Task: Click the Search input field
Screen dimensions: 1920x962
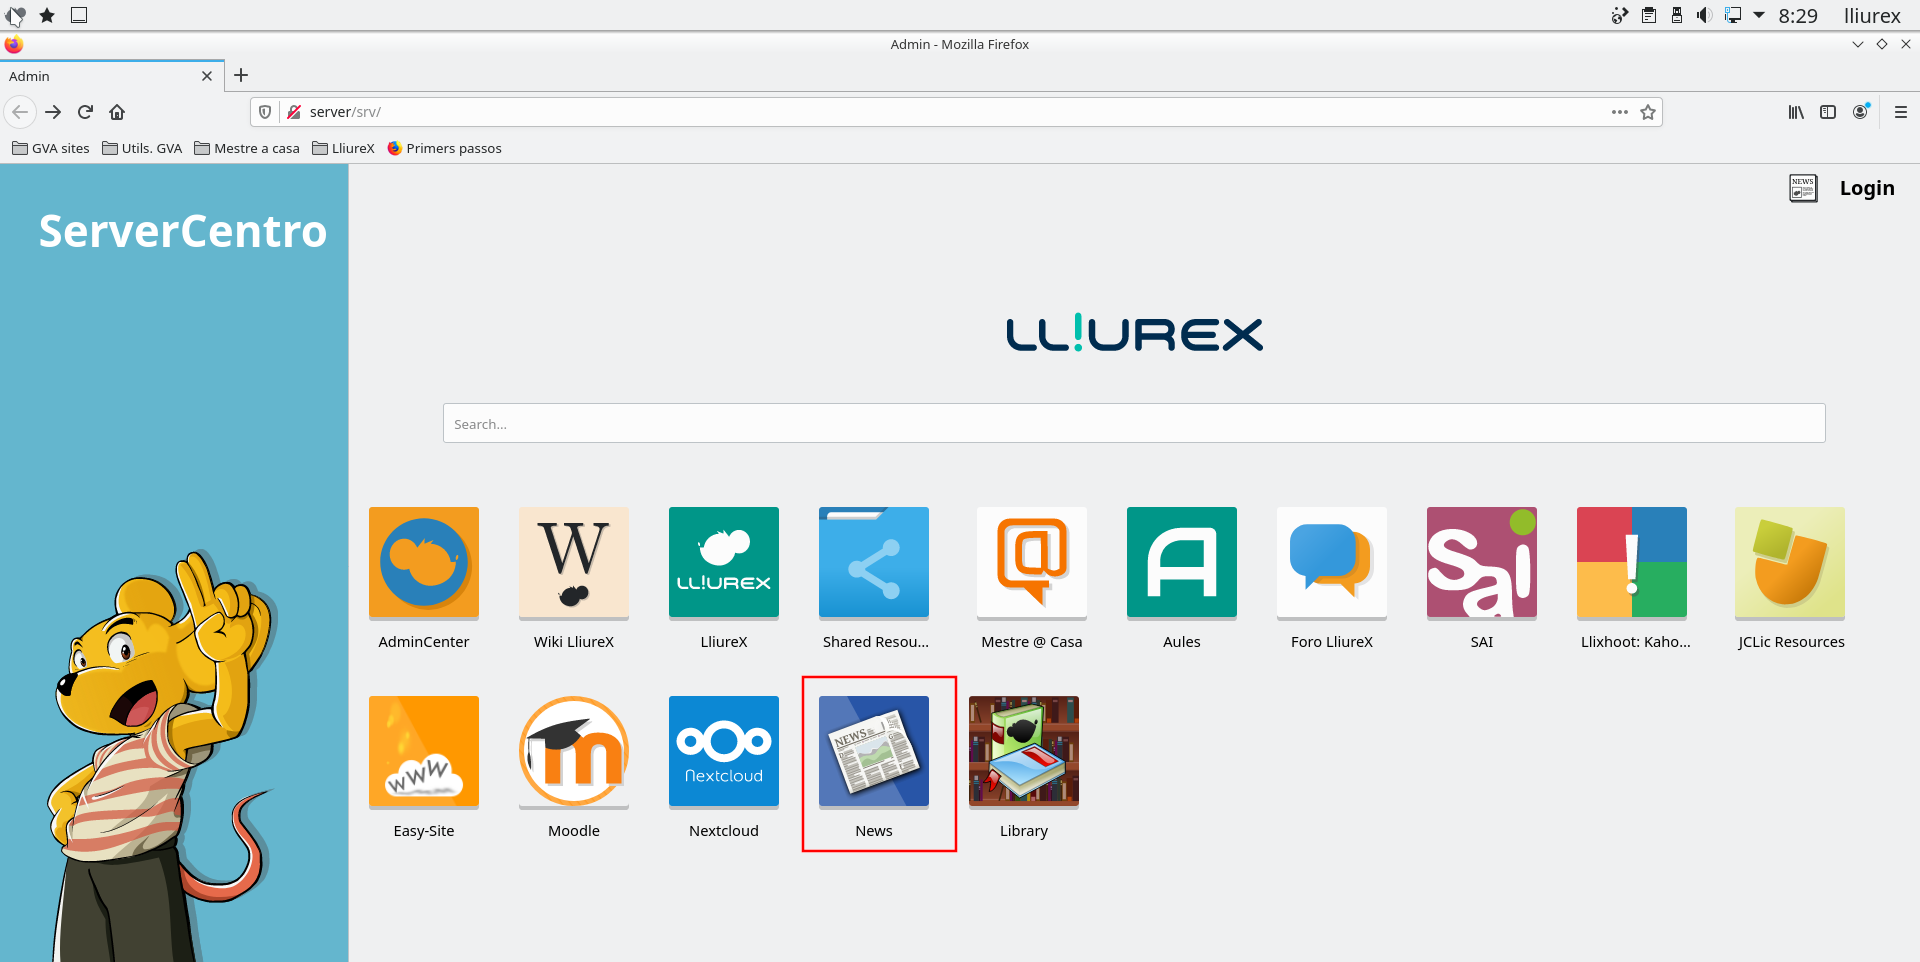Action: tap(1133, 423)
